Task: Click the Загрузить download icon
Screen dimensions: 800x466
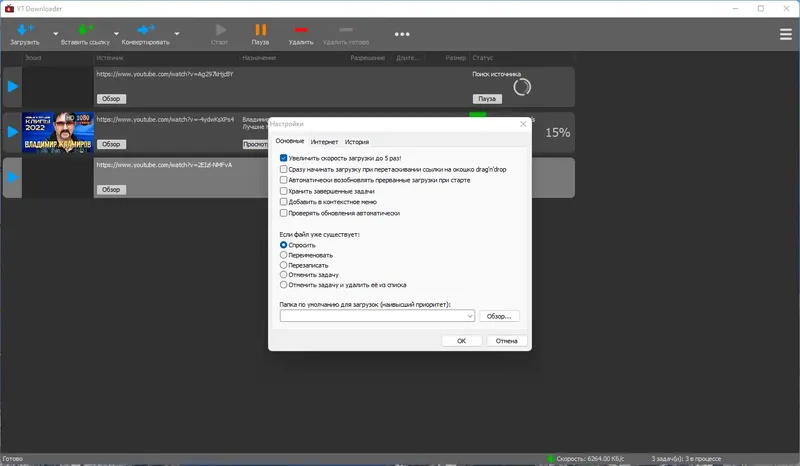Action: (24, 30)
